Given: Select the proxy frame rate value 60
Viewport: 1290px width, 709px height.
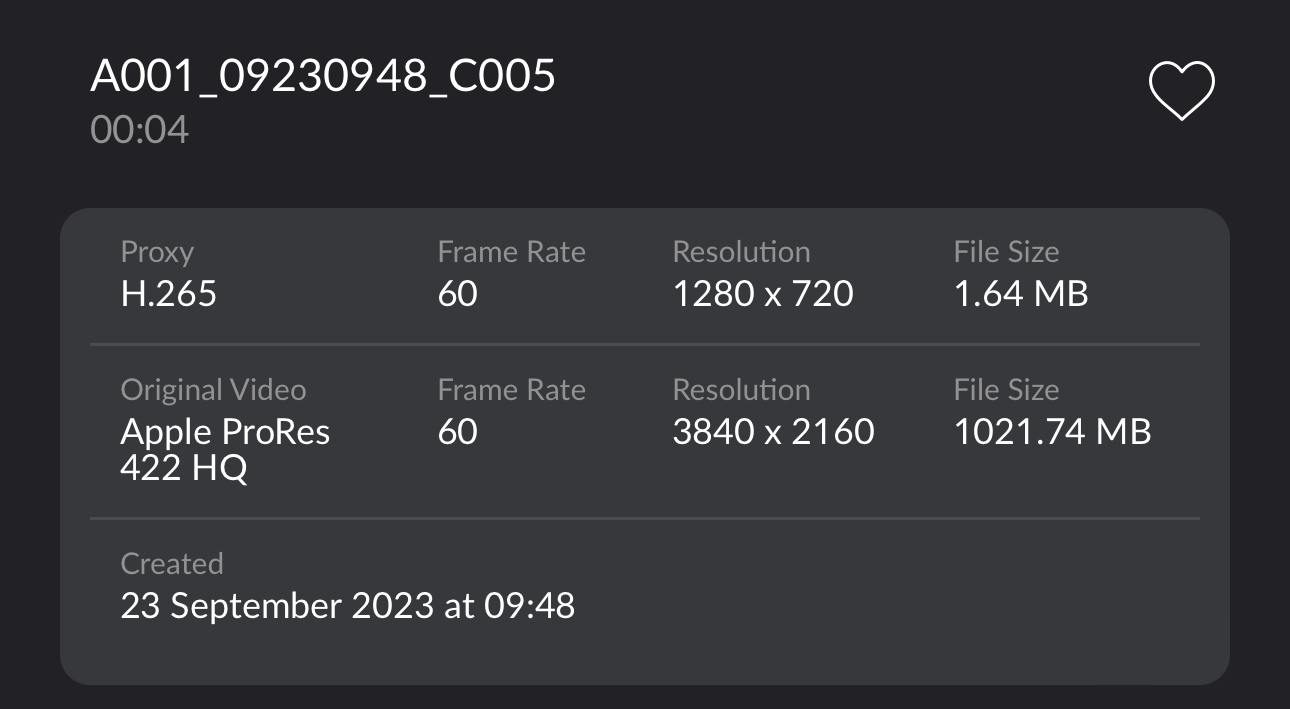Looking at the screenshot, I should click(x=457, y=293).
